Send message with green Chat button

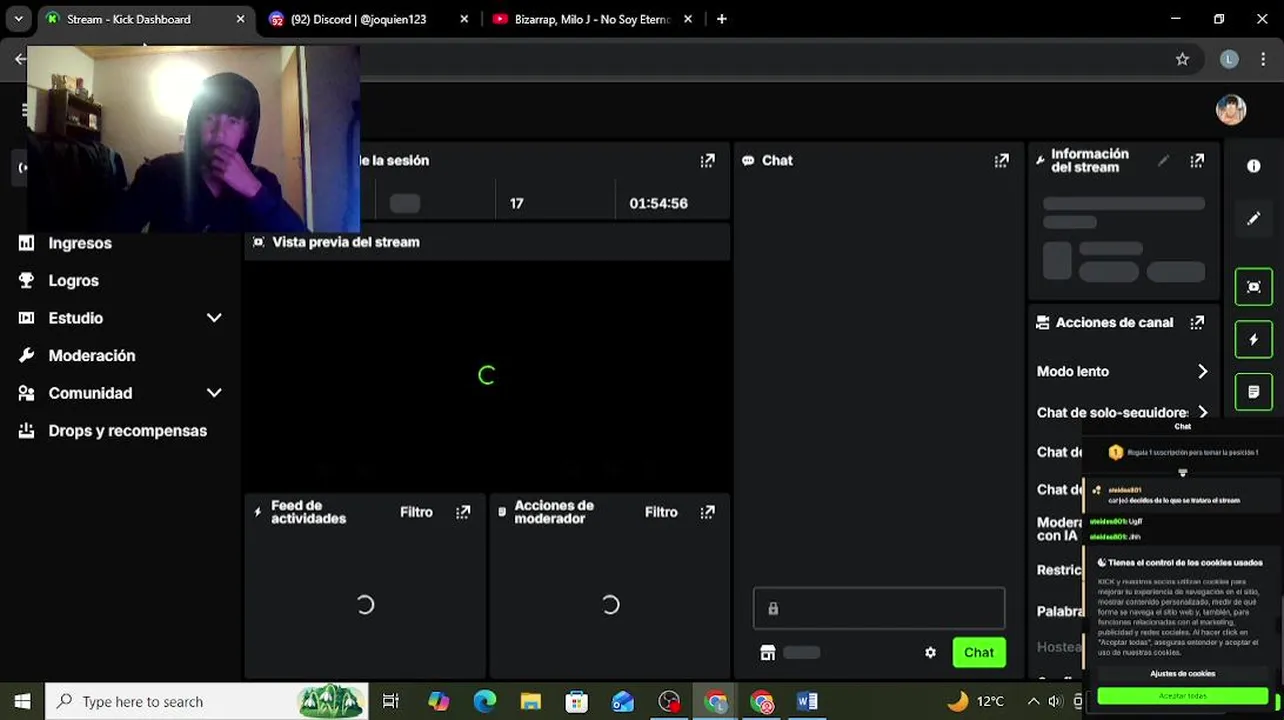(x=979, y=652)
